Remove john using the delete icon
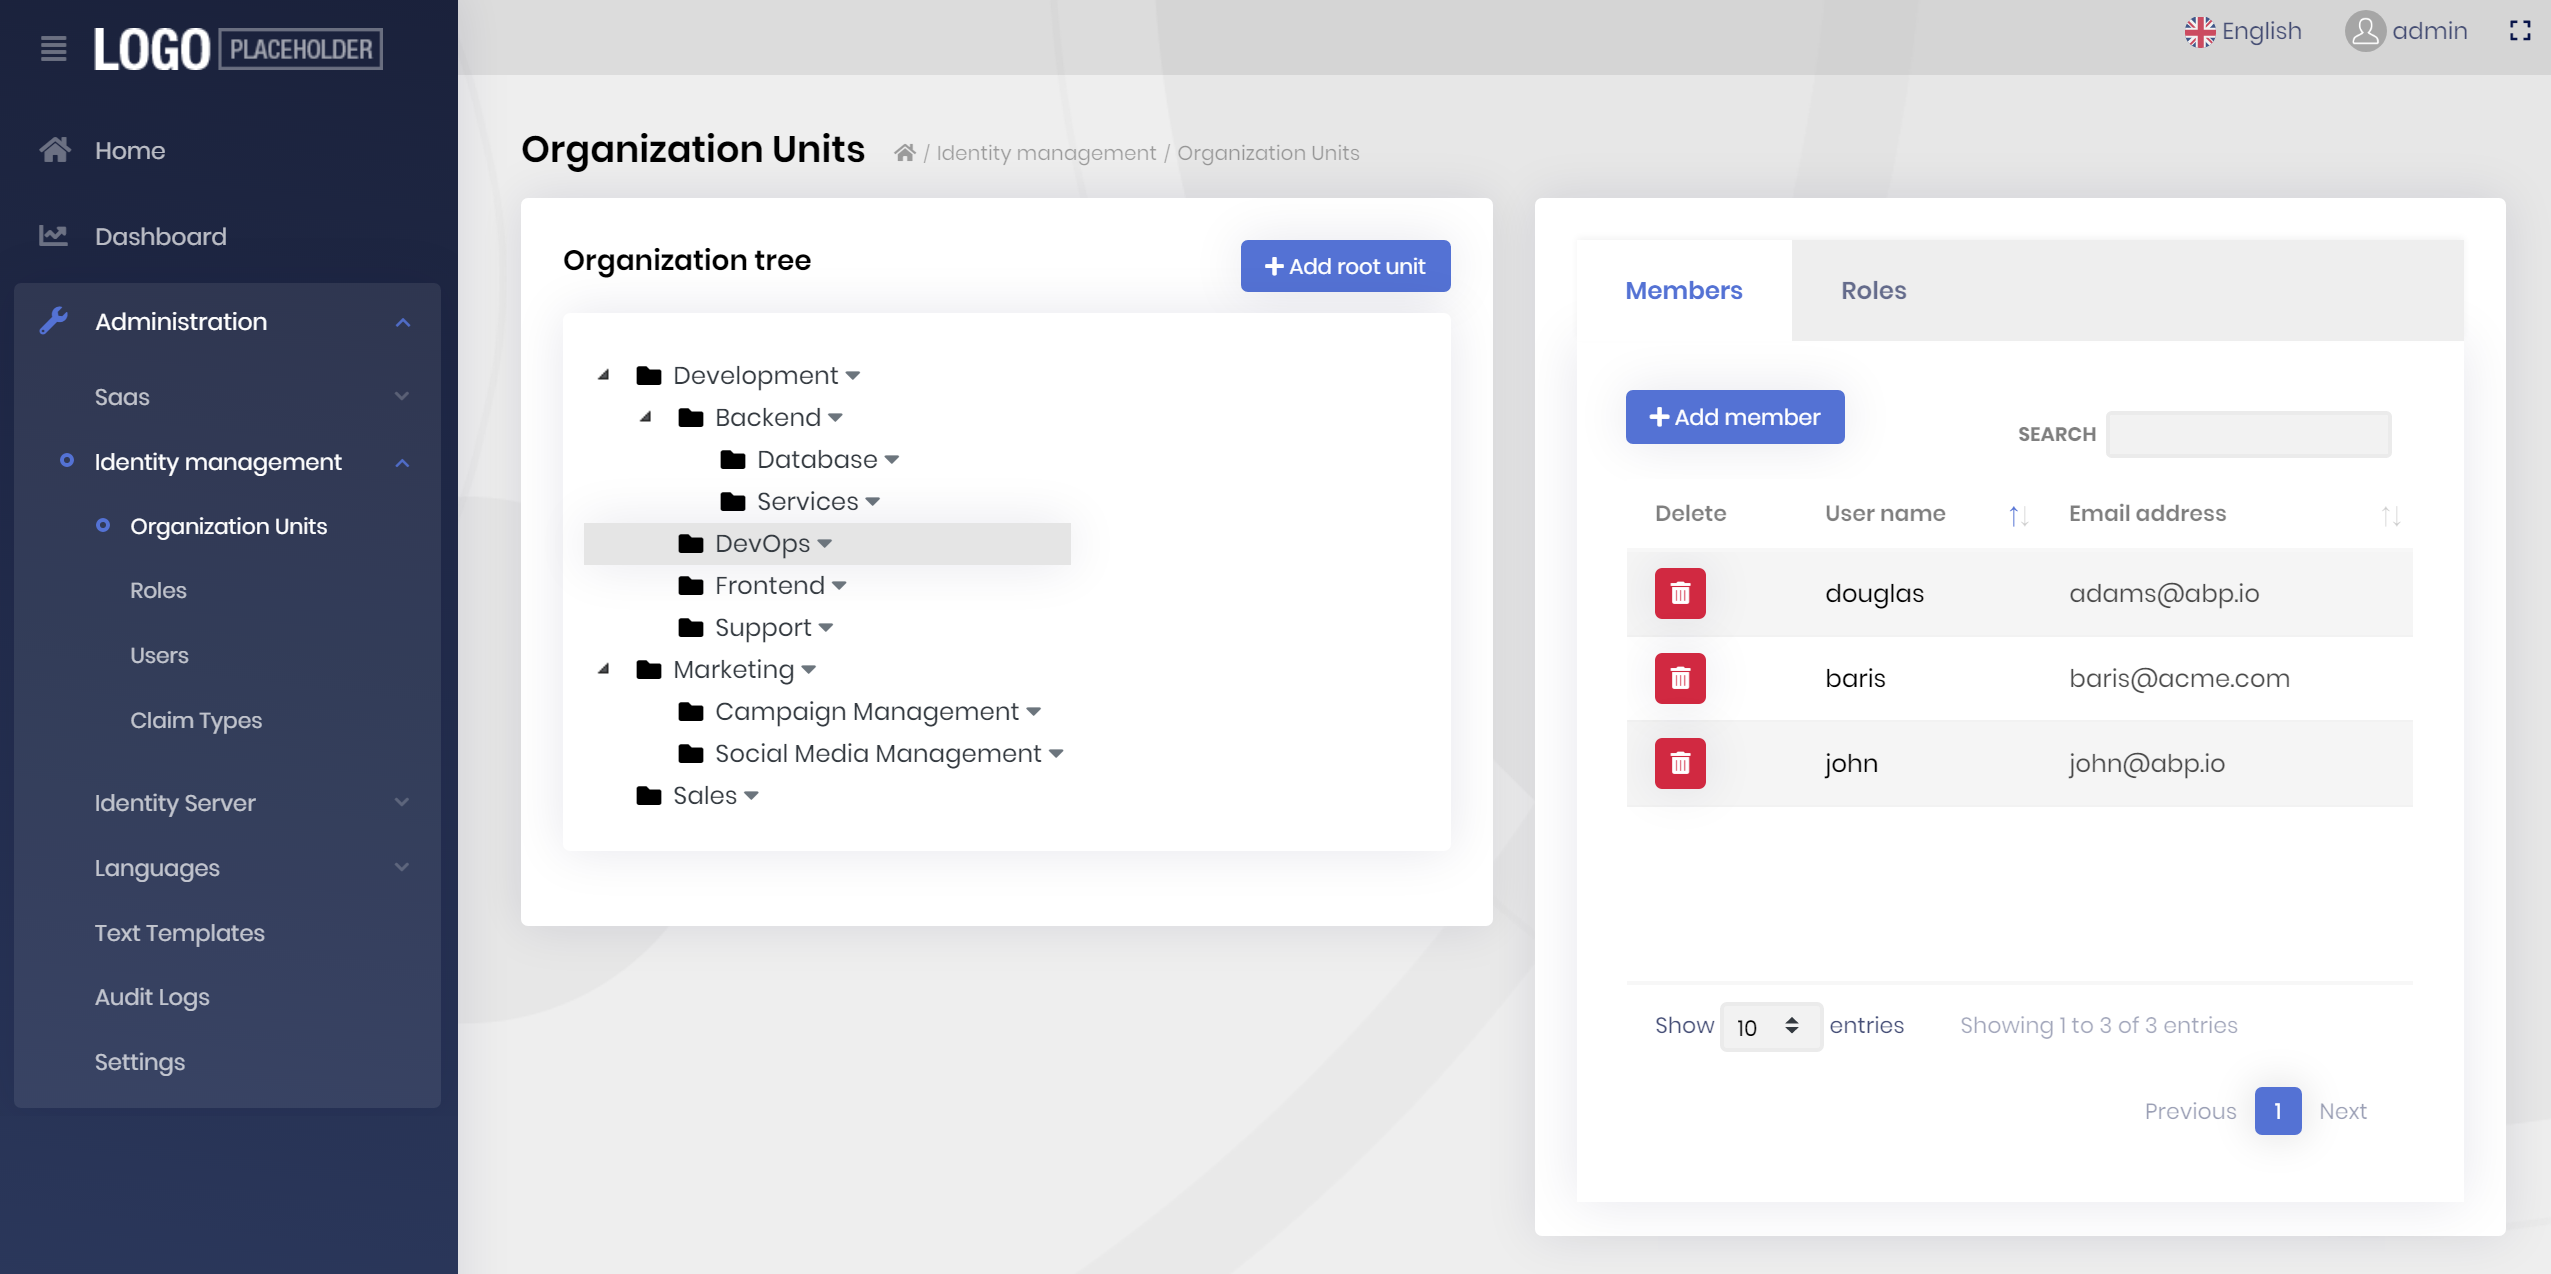2551x1274 pixels. coord(1679,763)
